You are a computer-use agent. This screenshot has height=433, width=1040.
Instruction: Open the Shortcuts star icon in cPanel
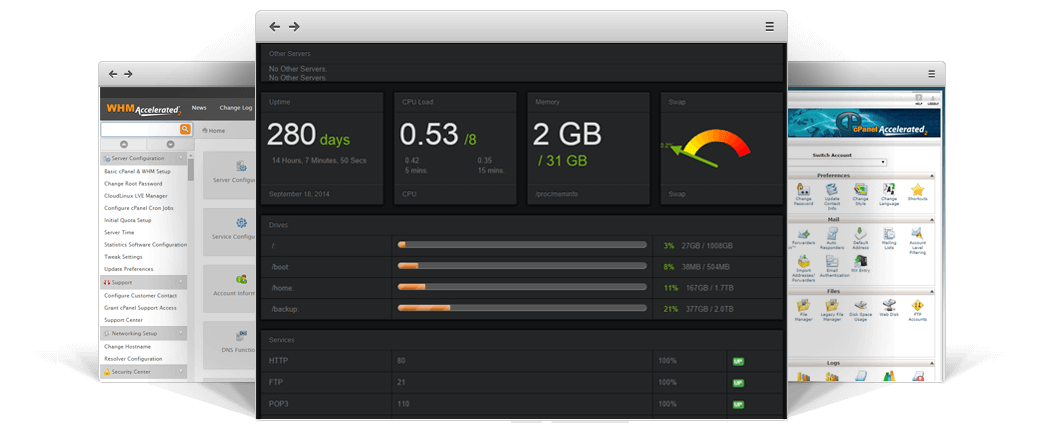tap(917, 192)
